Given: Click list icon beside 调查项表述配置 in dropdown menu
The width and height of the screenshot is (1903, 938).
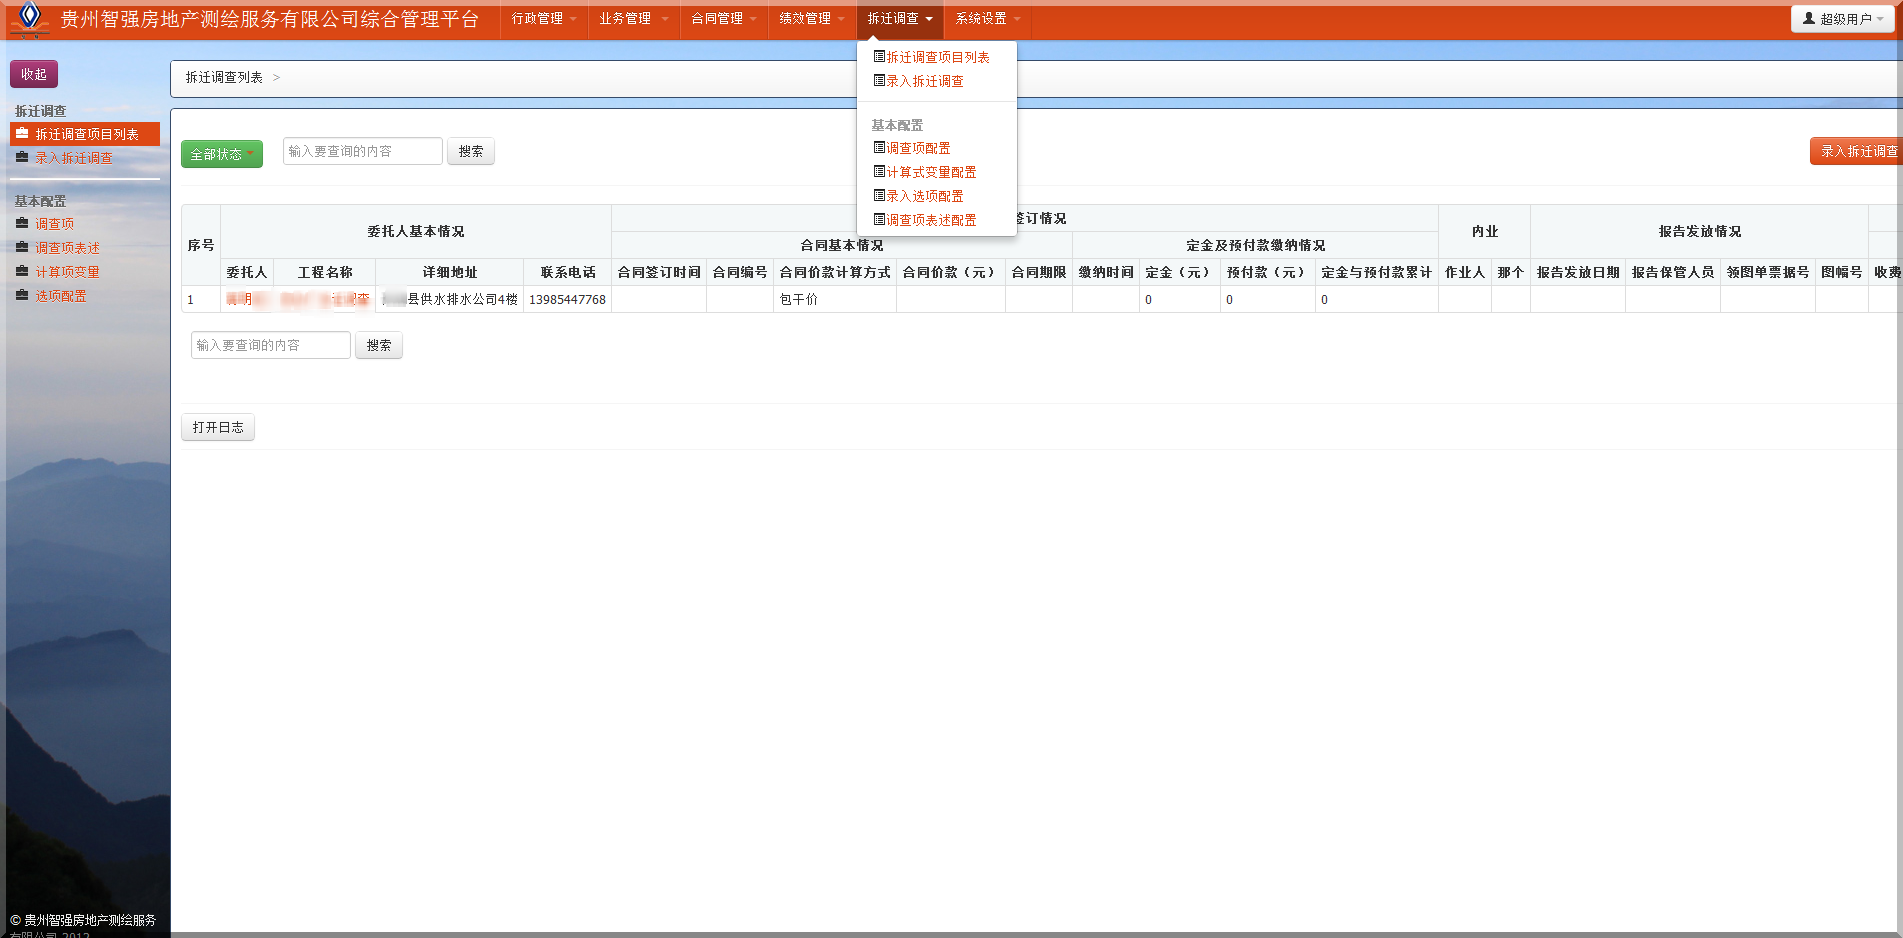Looking at the screenshot, I should point(879,220).
